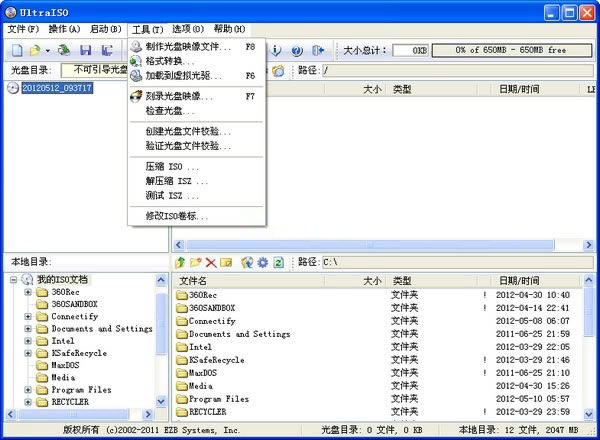Select 刻录光盘映像 menu entry
This screenshot has width=600, height=440.
[x=179, y=96]
